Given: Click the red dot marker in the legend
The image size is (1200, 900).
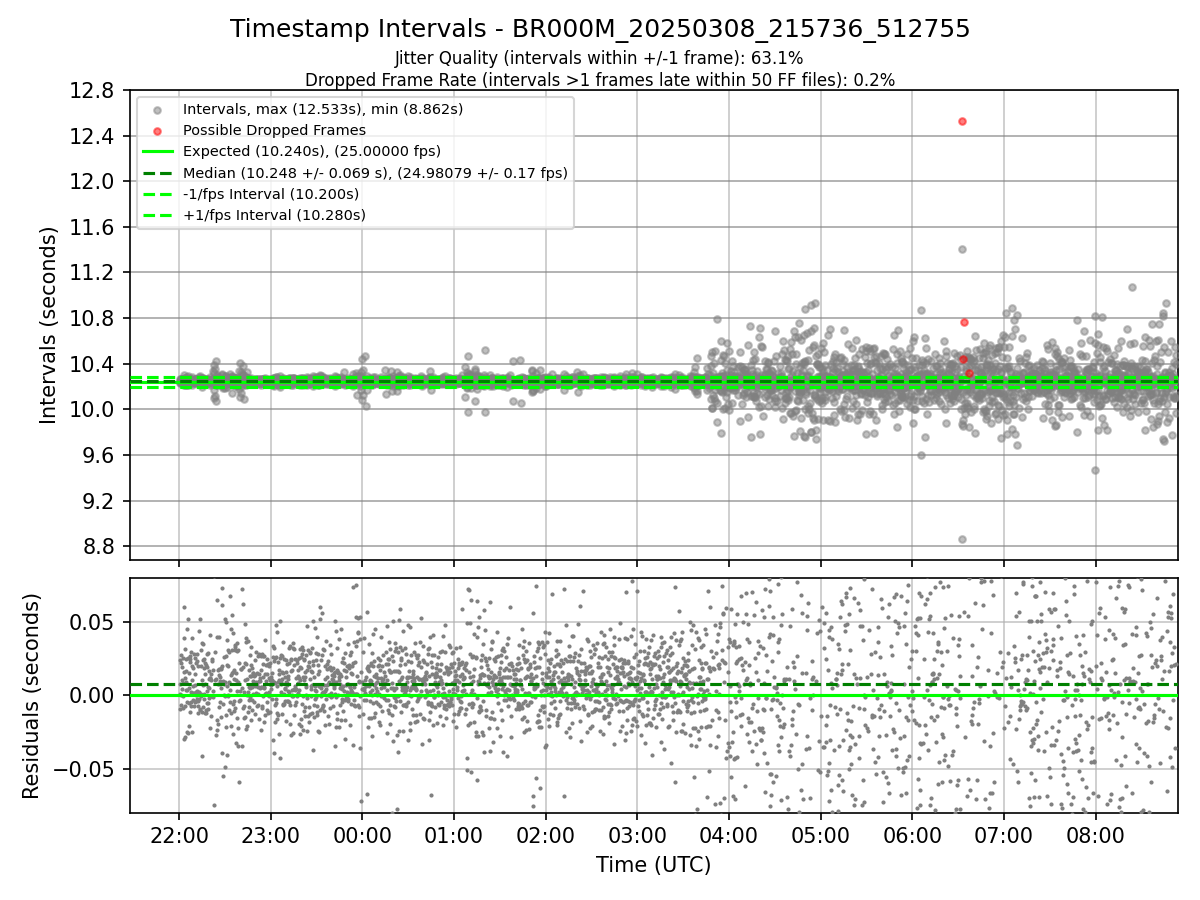Looking at the screenshot, I should 157,131.
